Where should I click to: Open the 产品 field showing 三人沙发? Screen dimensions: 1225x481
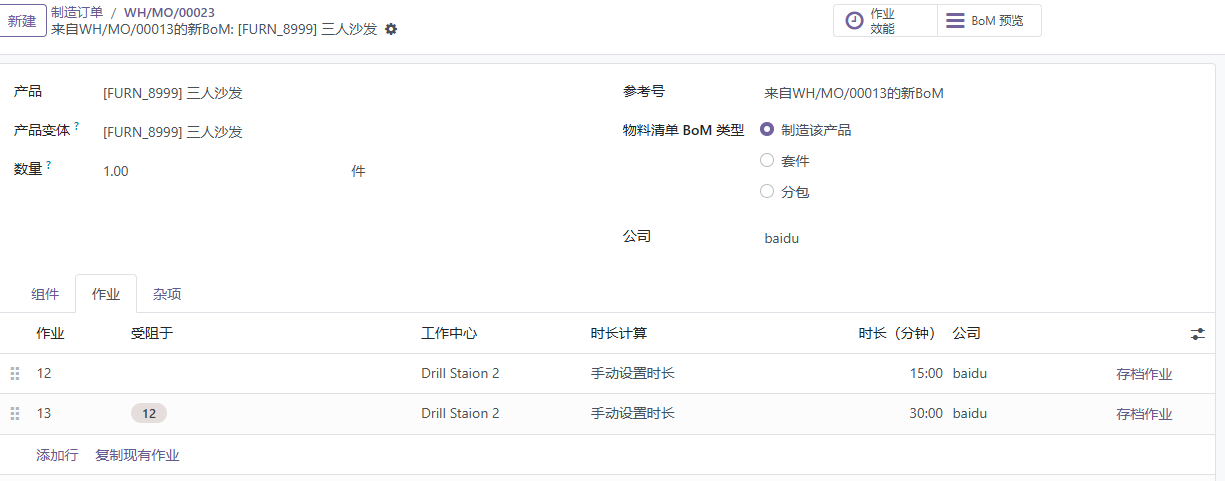(350, 93)
